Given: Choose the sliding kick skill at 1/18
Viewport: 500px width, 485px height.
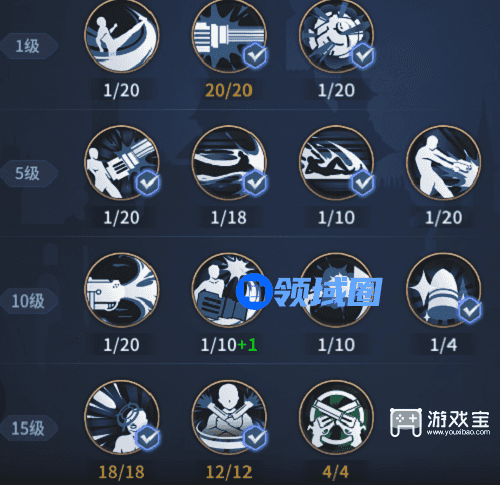Looking at the screenshot, I should point(229,163).
